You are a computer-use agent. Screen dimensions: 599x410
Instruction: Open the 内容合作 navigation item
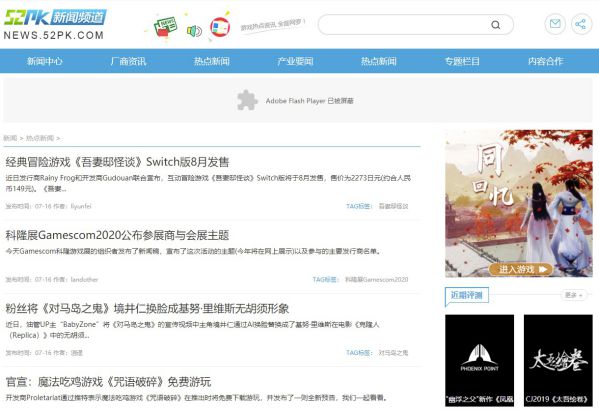(546, 61)
